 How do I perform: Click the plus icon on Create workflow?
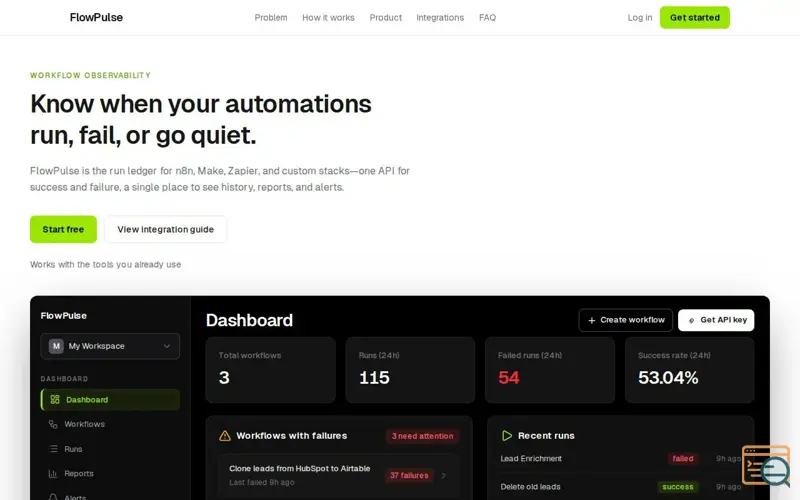592,320
